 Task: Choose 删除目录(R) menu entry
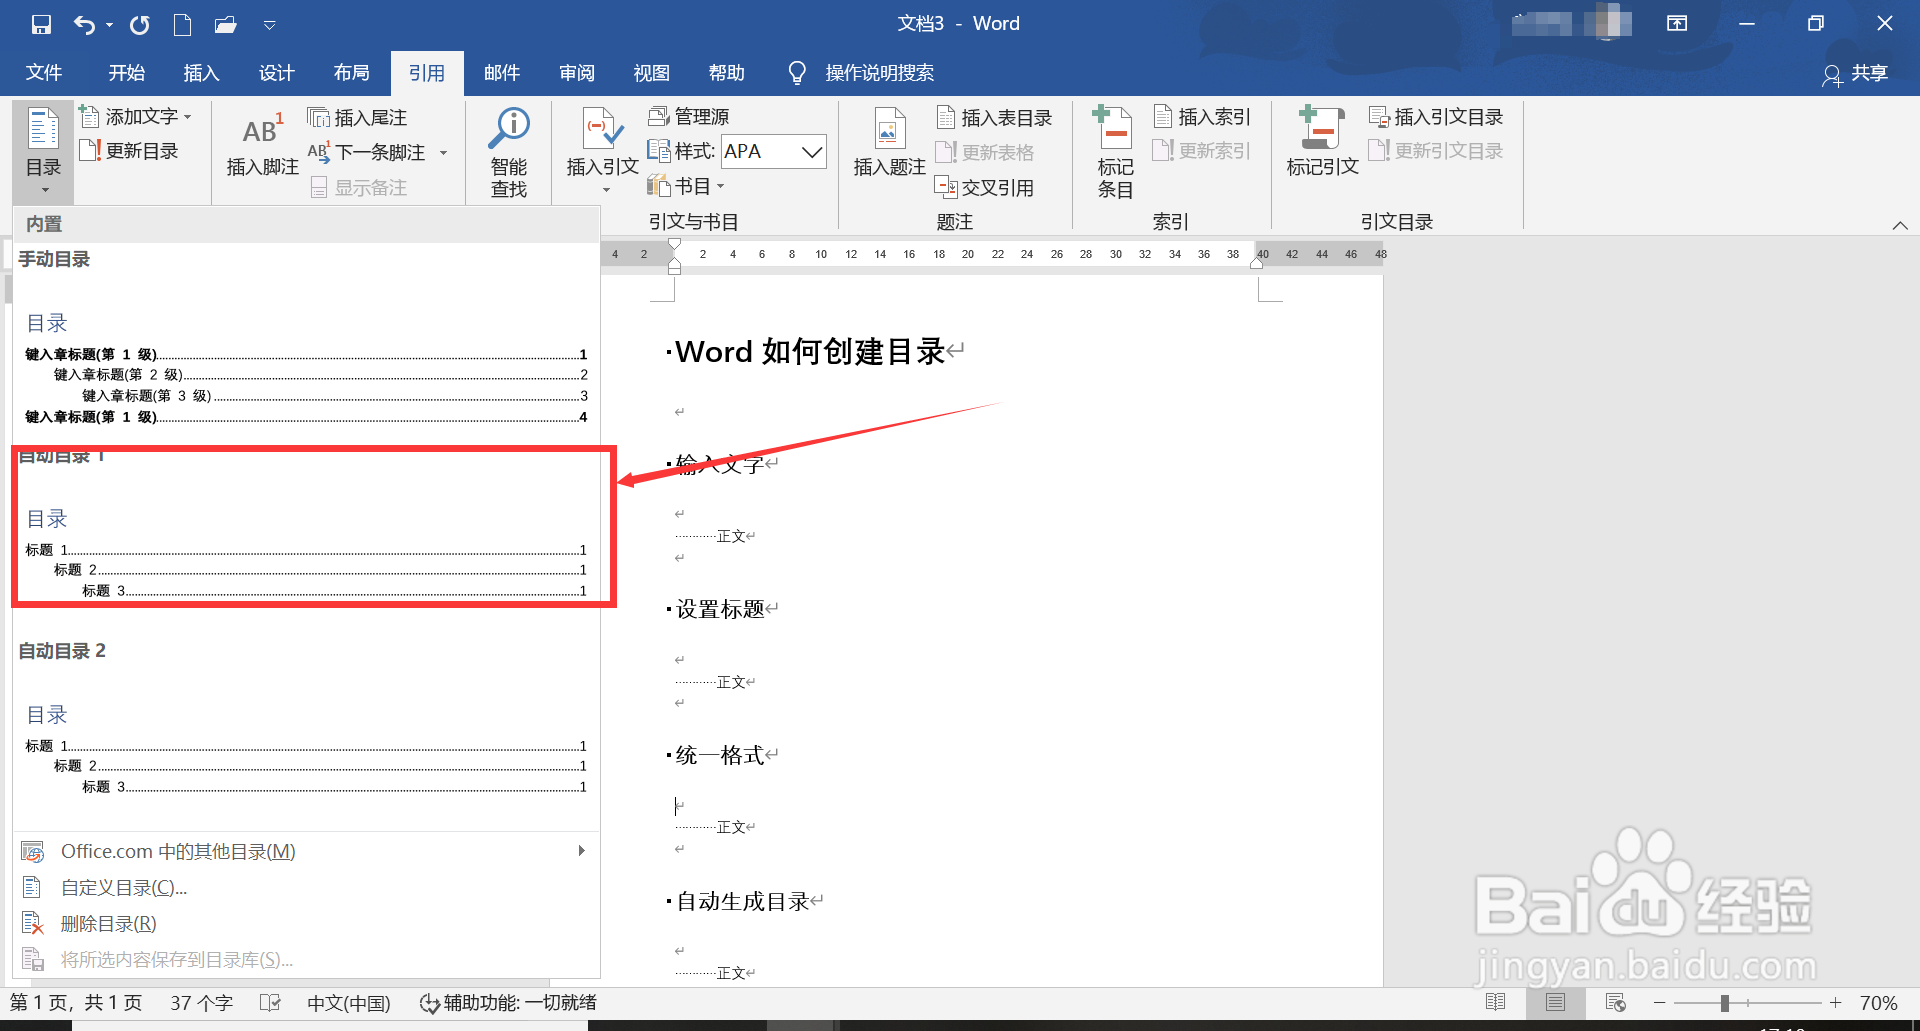click(306, 924)
